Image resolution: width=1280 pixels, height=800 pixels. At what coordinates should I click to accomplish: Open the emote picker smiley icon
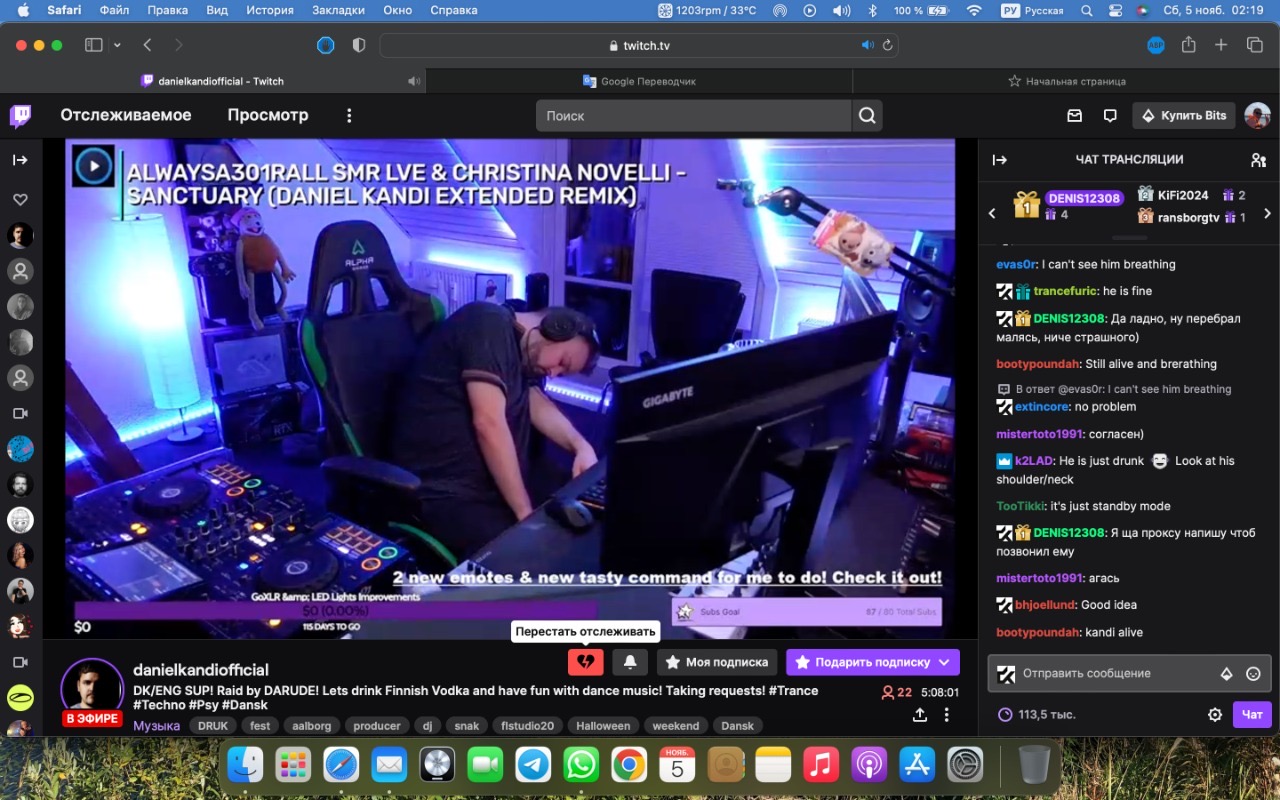pos(1253,674)
